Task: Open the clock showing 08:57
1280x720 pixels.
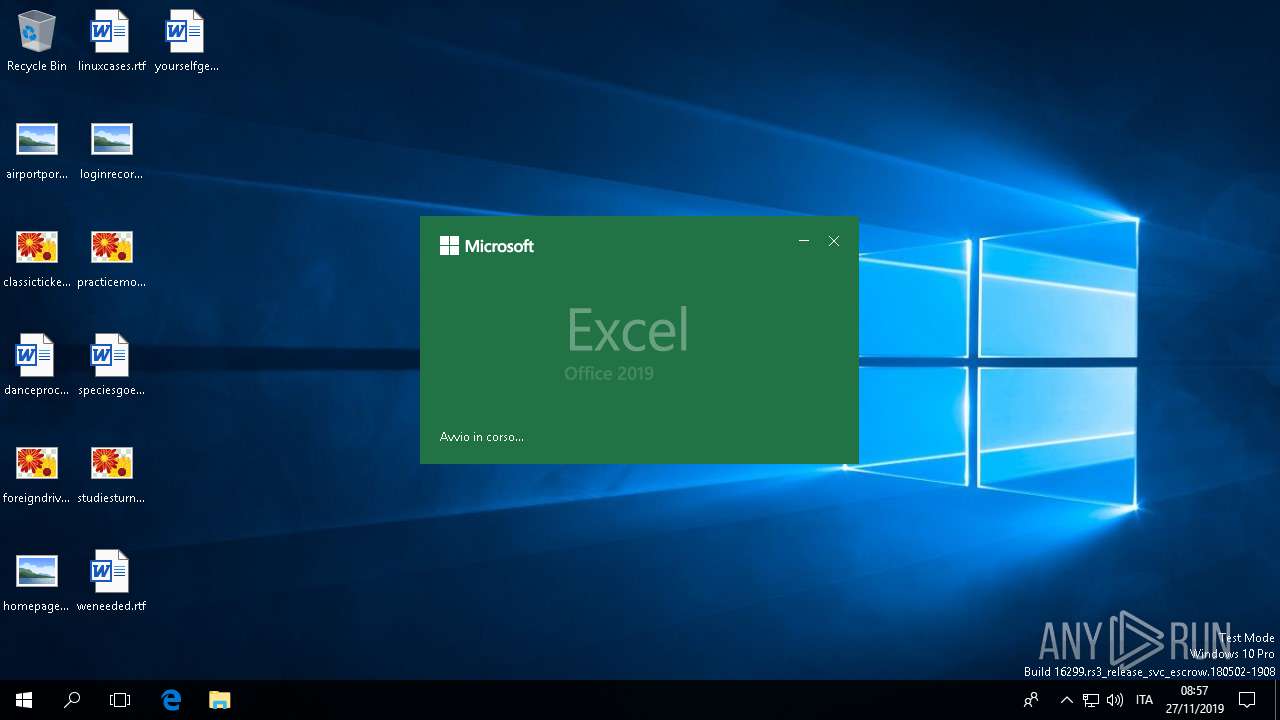Action: [x=1194, y=700]
